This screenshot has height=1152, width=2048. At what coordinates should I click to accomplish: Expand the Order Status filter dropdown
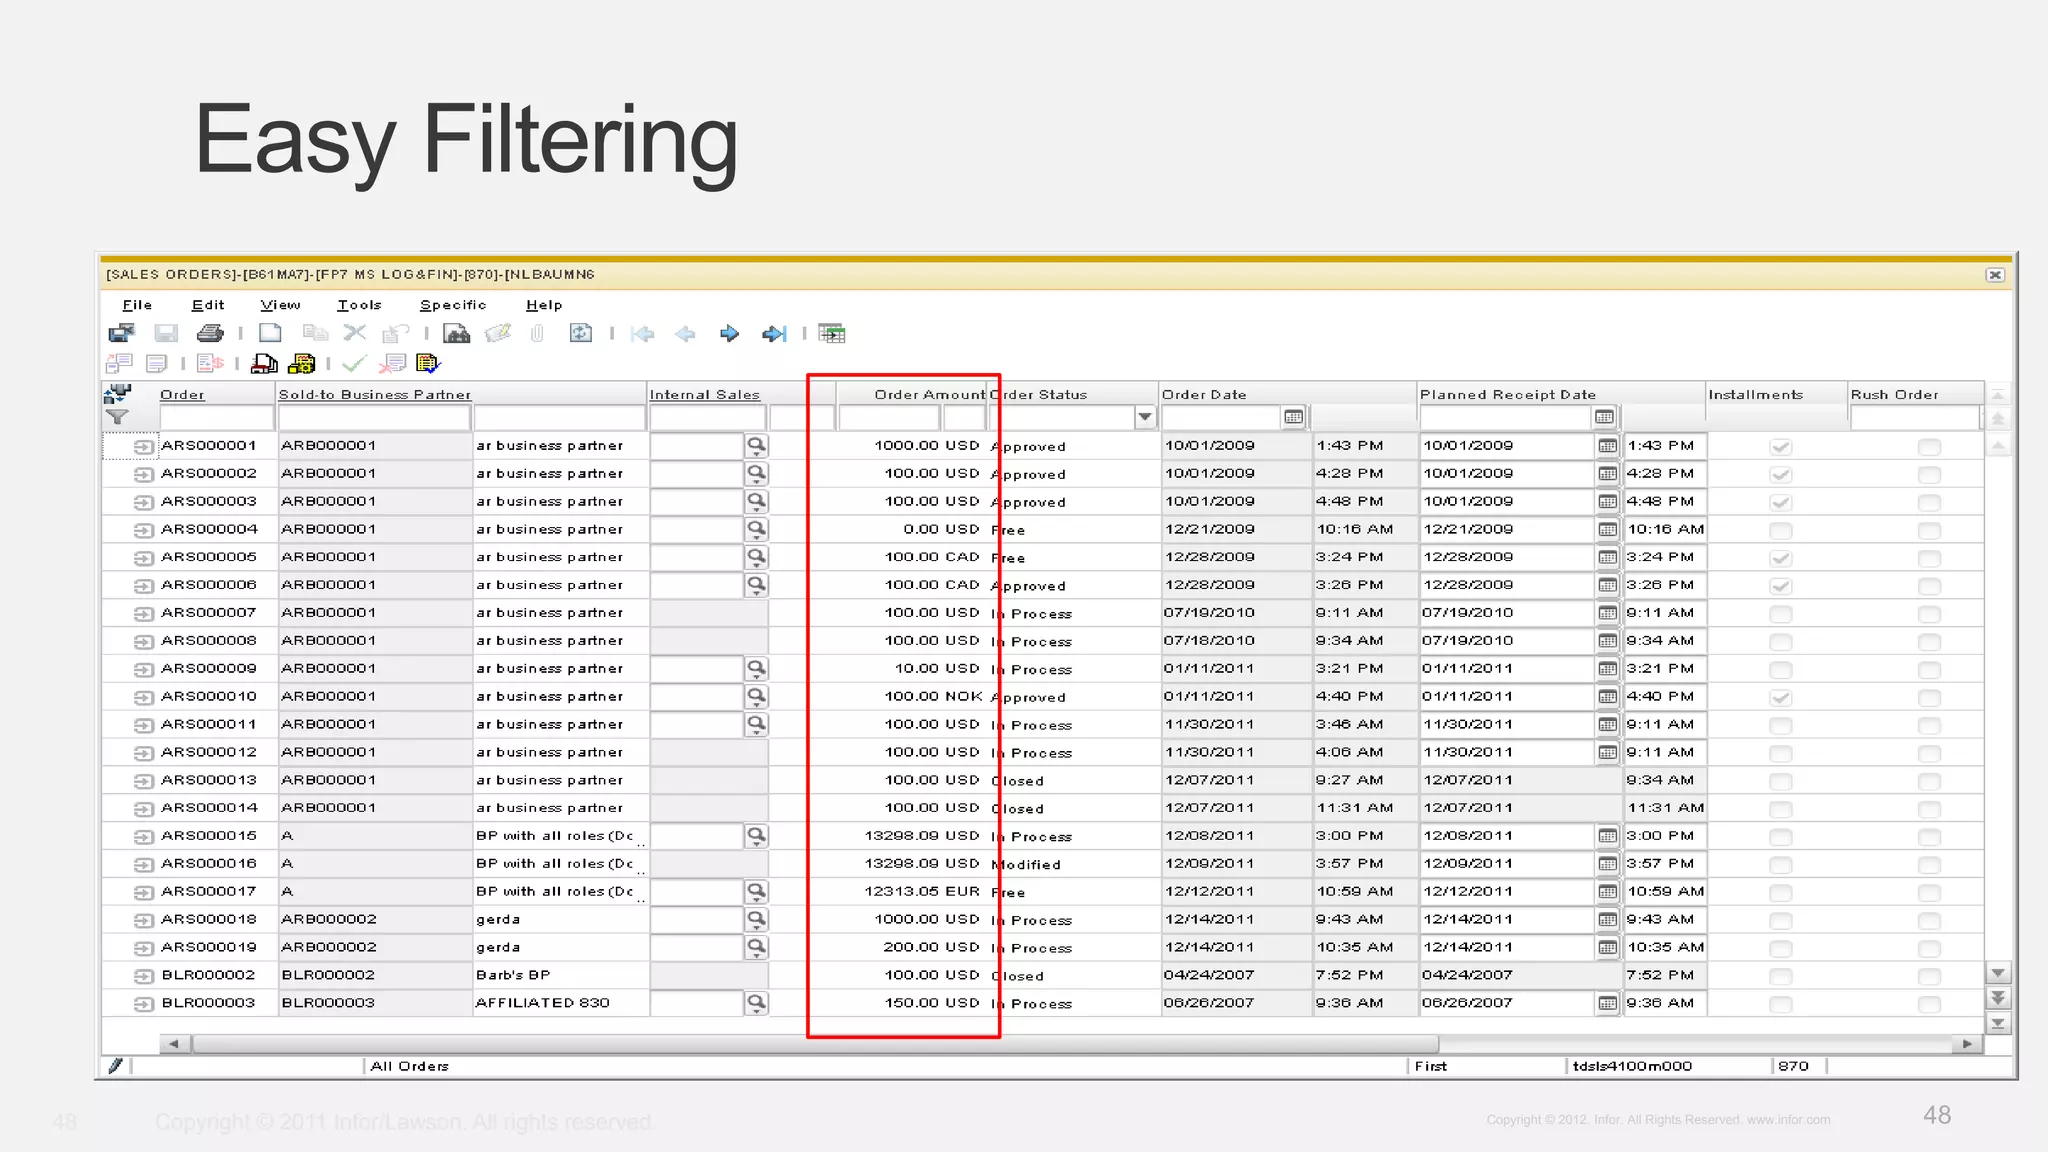coord(1145,417)
